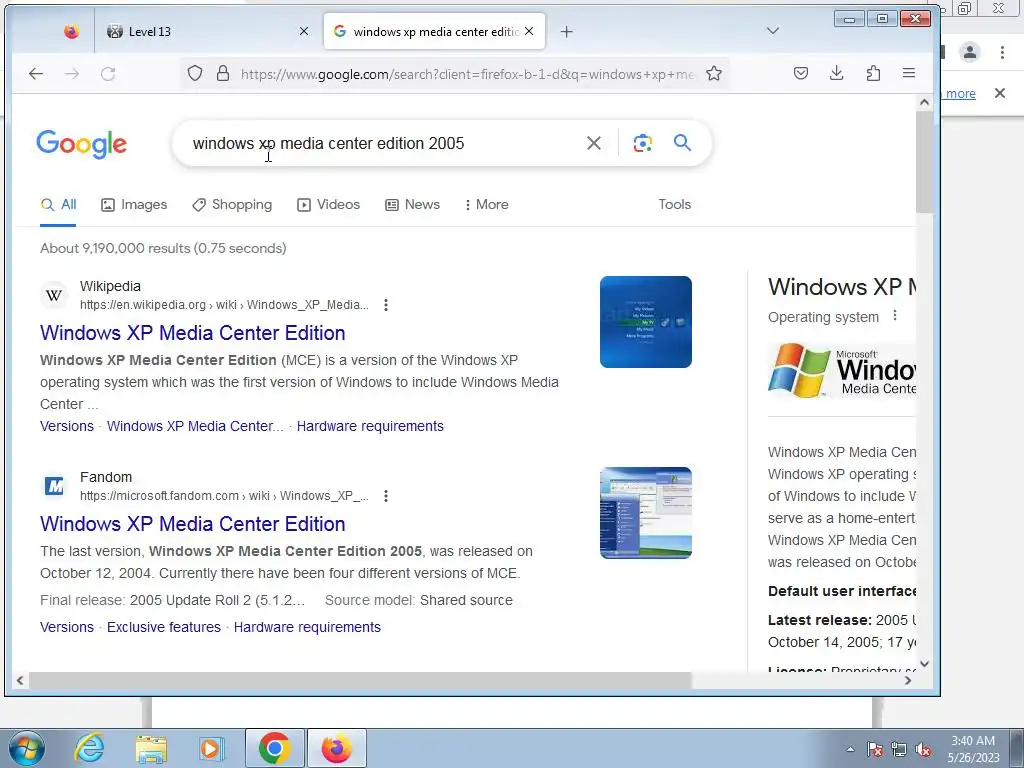
Task: Click the address bar URL field
Action: tap(467, 74)
